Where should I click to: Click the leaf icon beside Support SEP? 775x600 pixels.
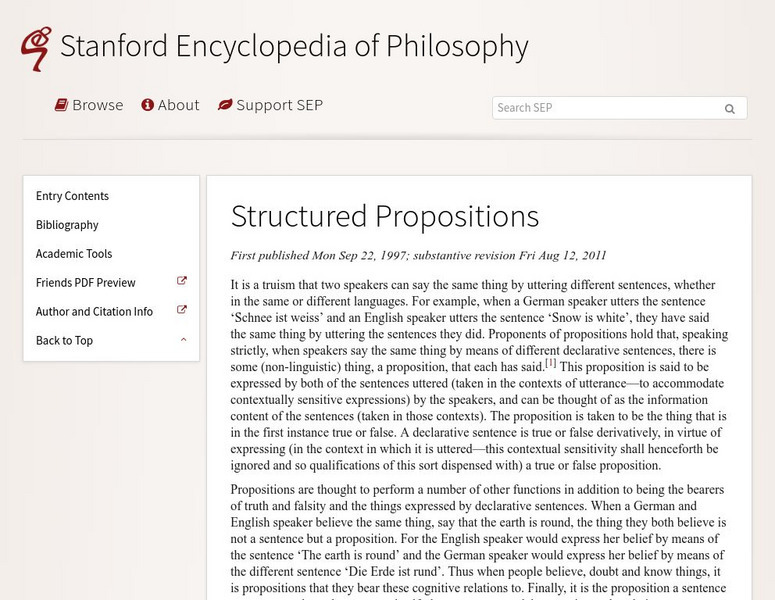225,105
